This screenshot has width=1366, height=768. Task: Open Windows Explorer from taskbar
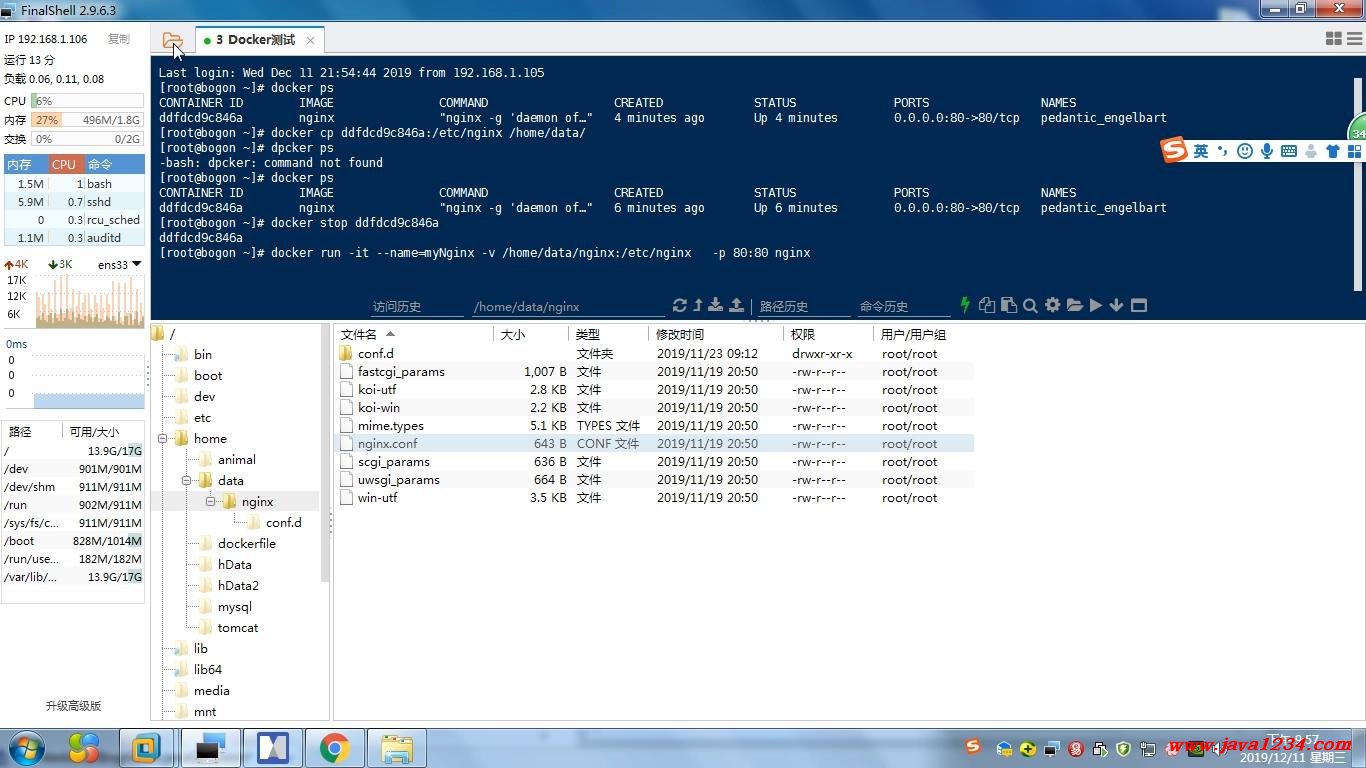[397, 748]
